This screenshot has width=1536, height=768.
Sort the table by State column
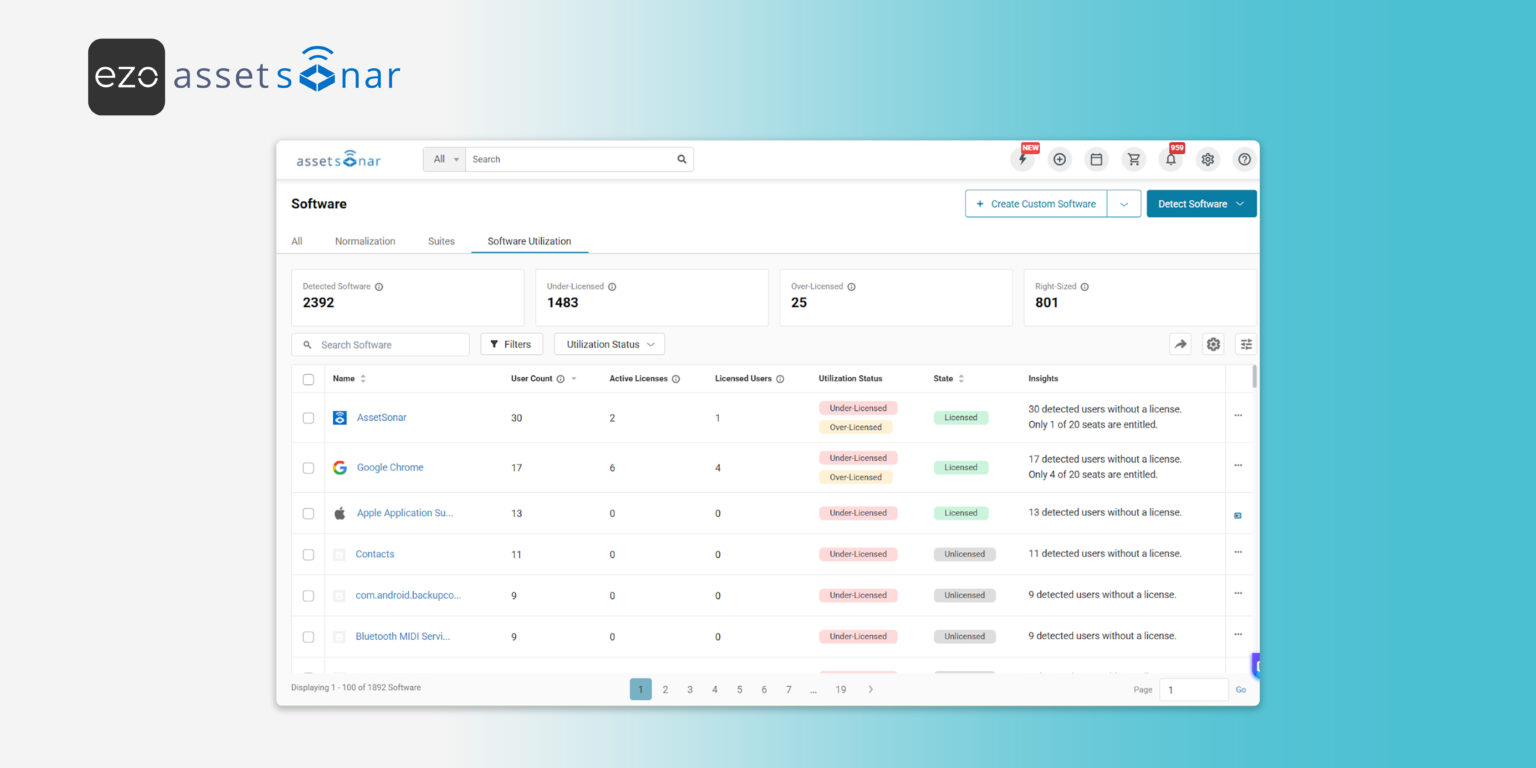pos(949,379)
